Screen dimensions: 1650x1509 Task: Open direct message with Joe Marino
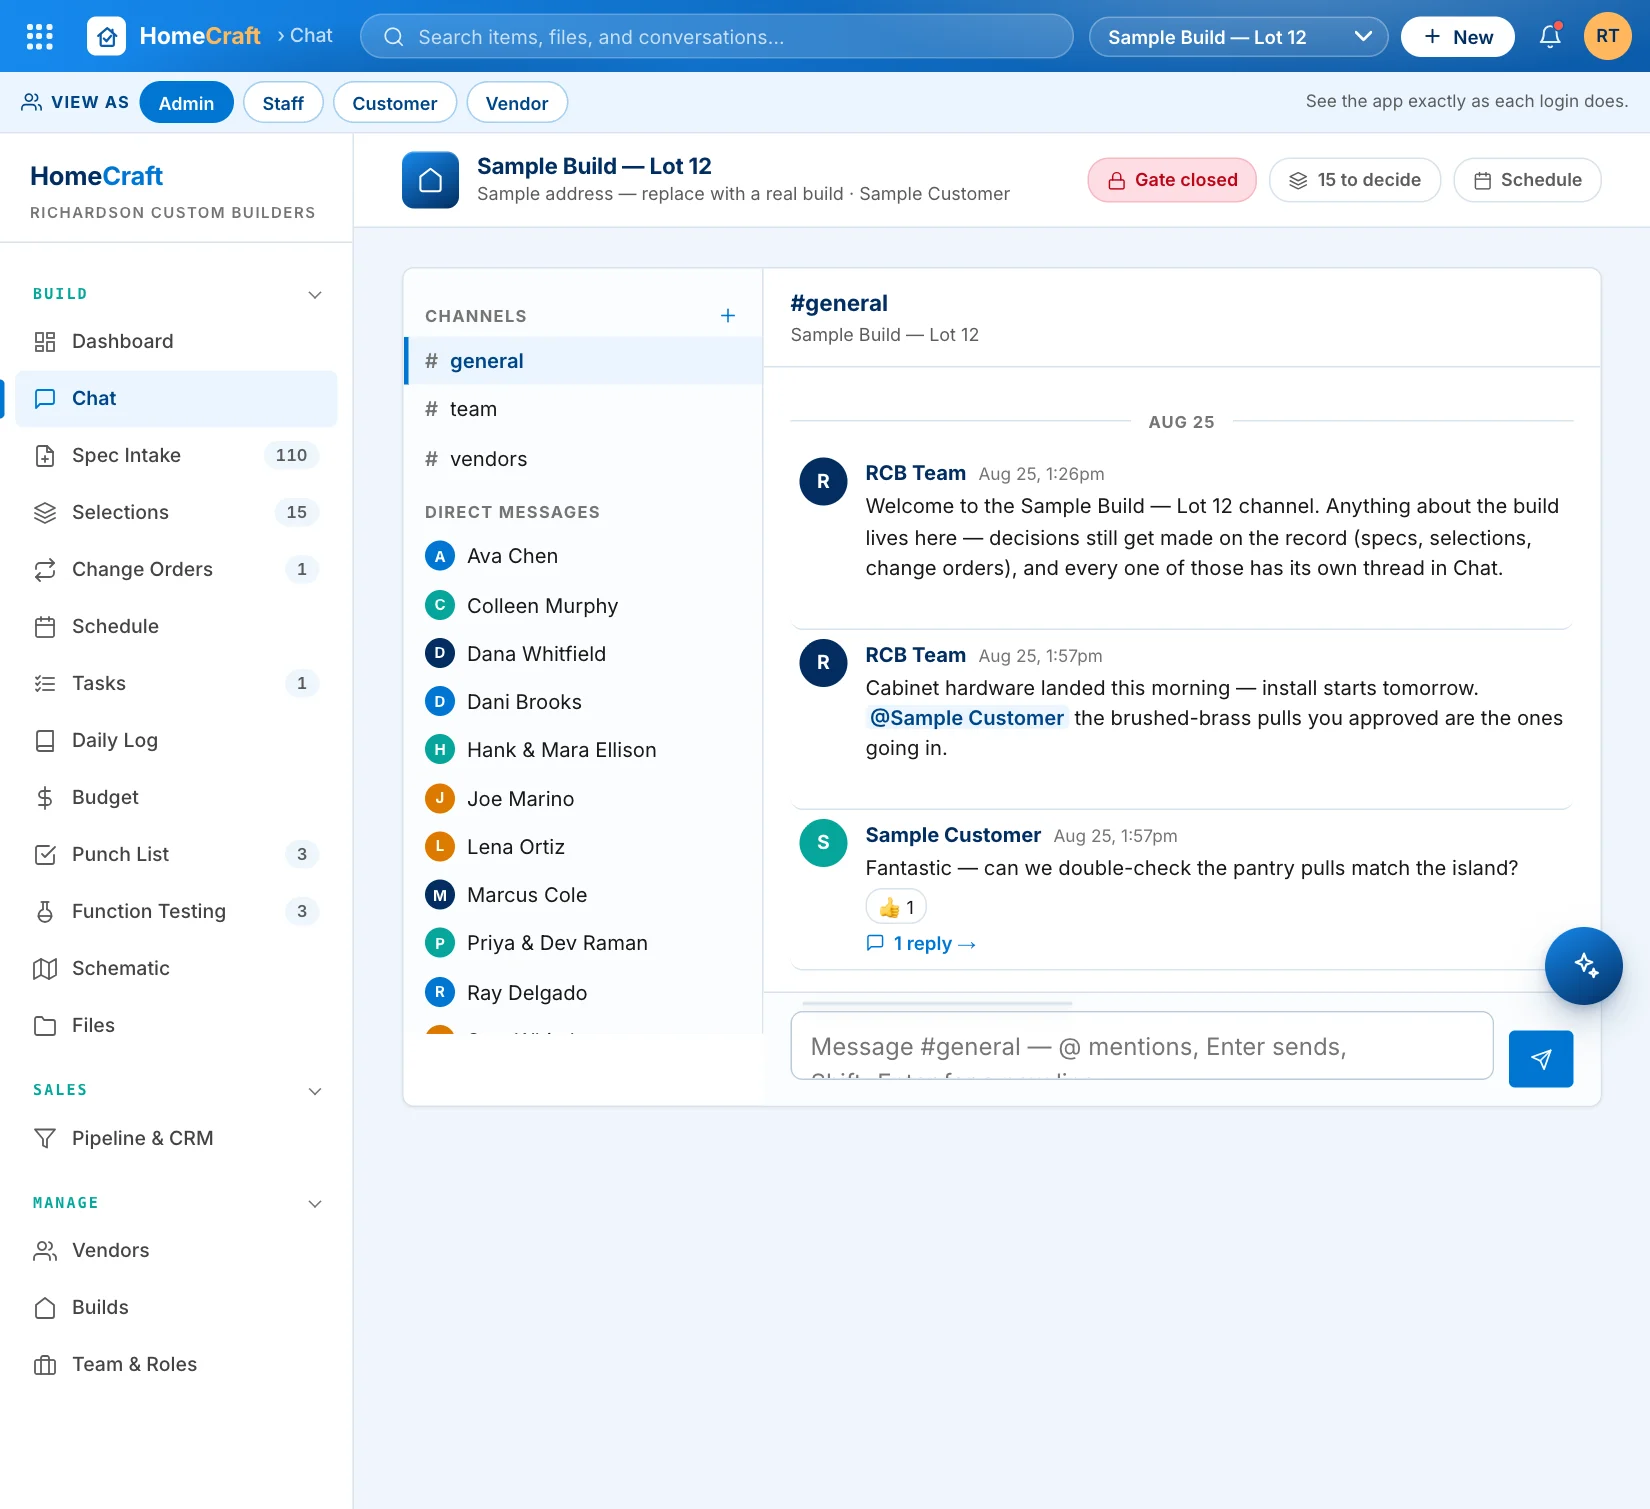tap(584, 799)
